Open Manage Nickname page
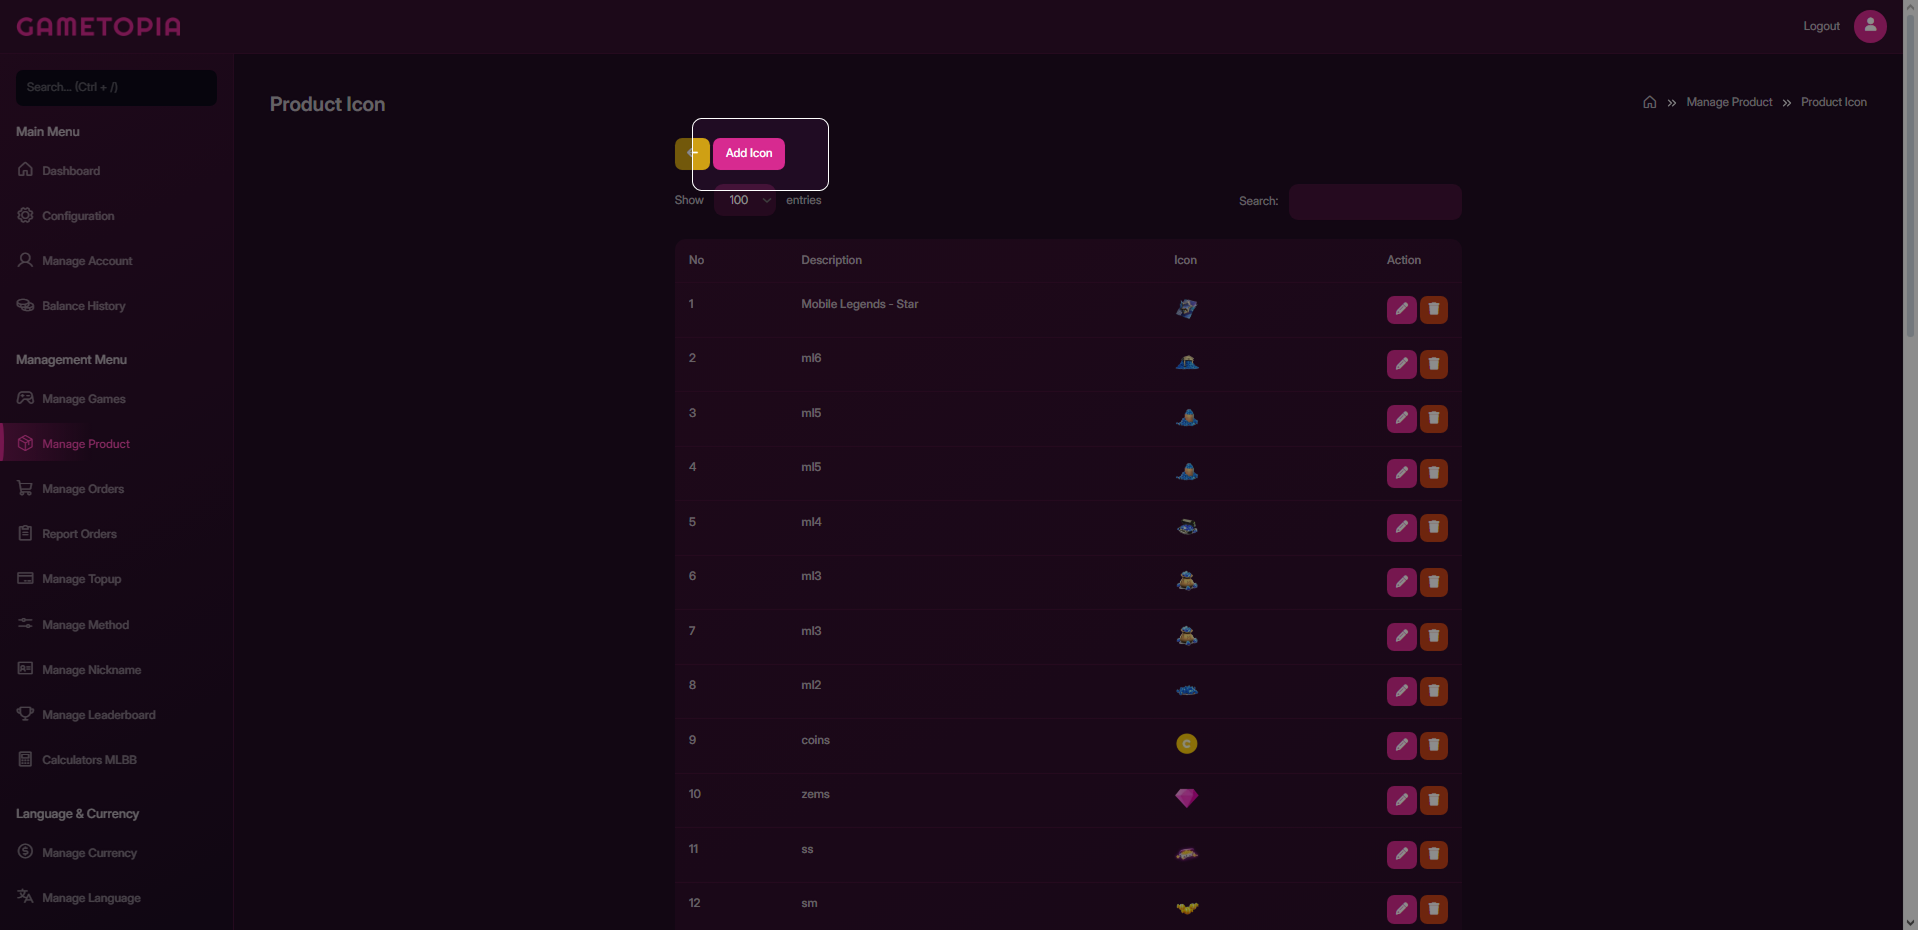 tap(91, 670)
